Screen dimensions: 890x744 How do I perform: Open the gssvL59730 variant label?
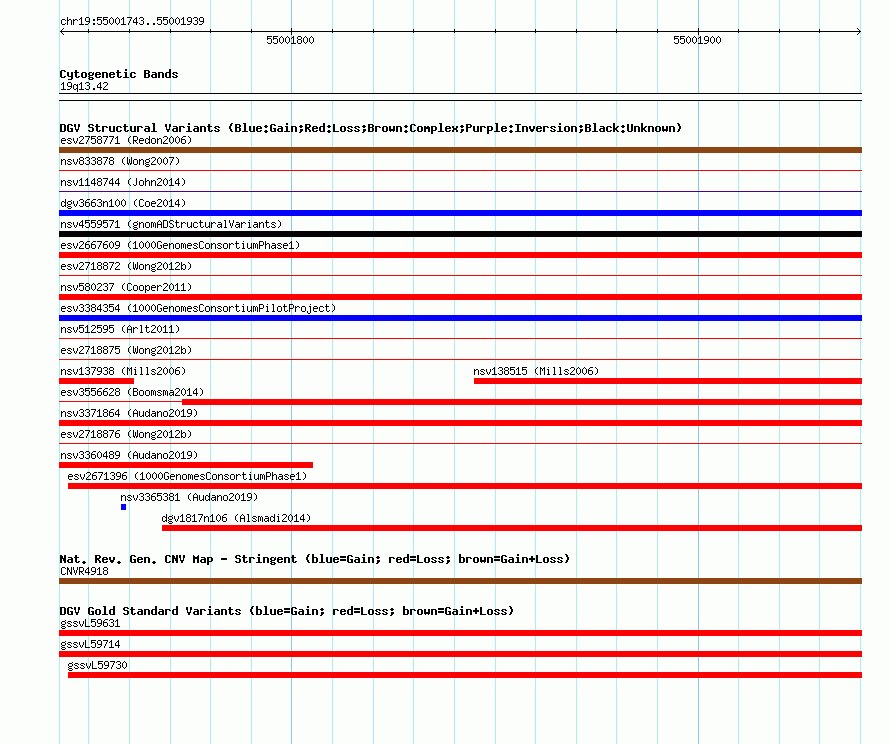point(98,665)
